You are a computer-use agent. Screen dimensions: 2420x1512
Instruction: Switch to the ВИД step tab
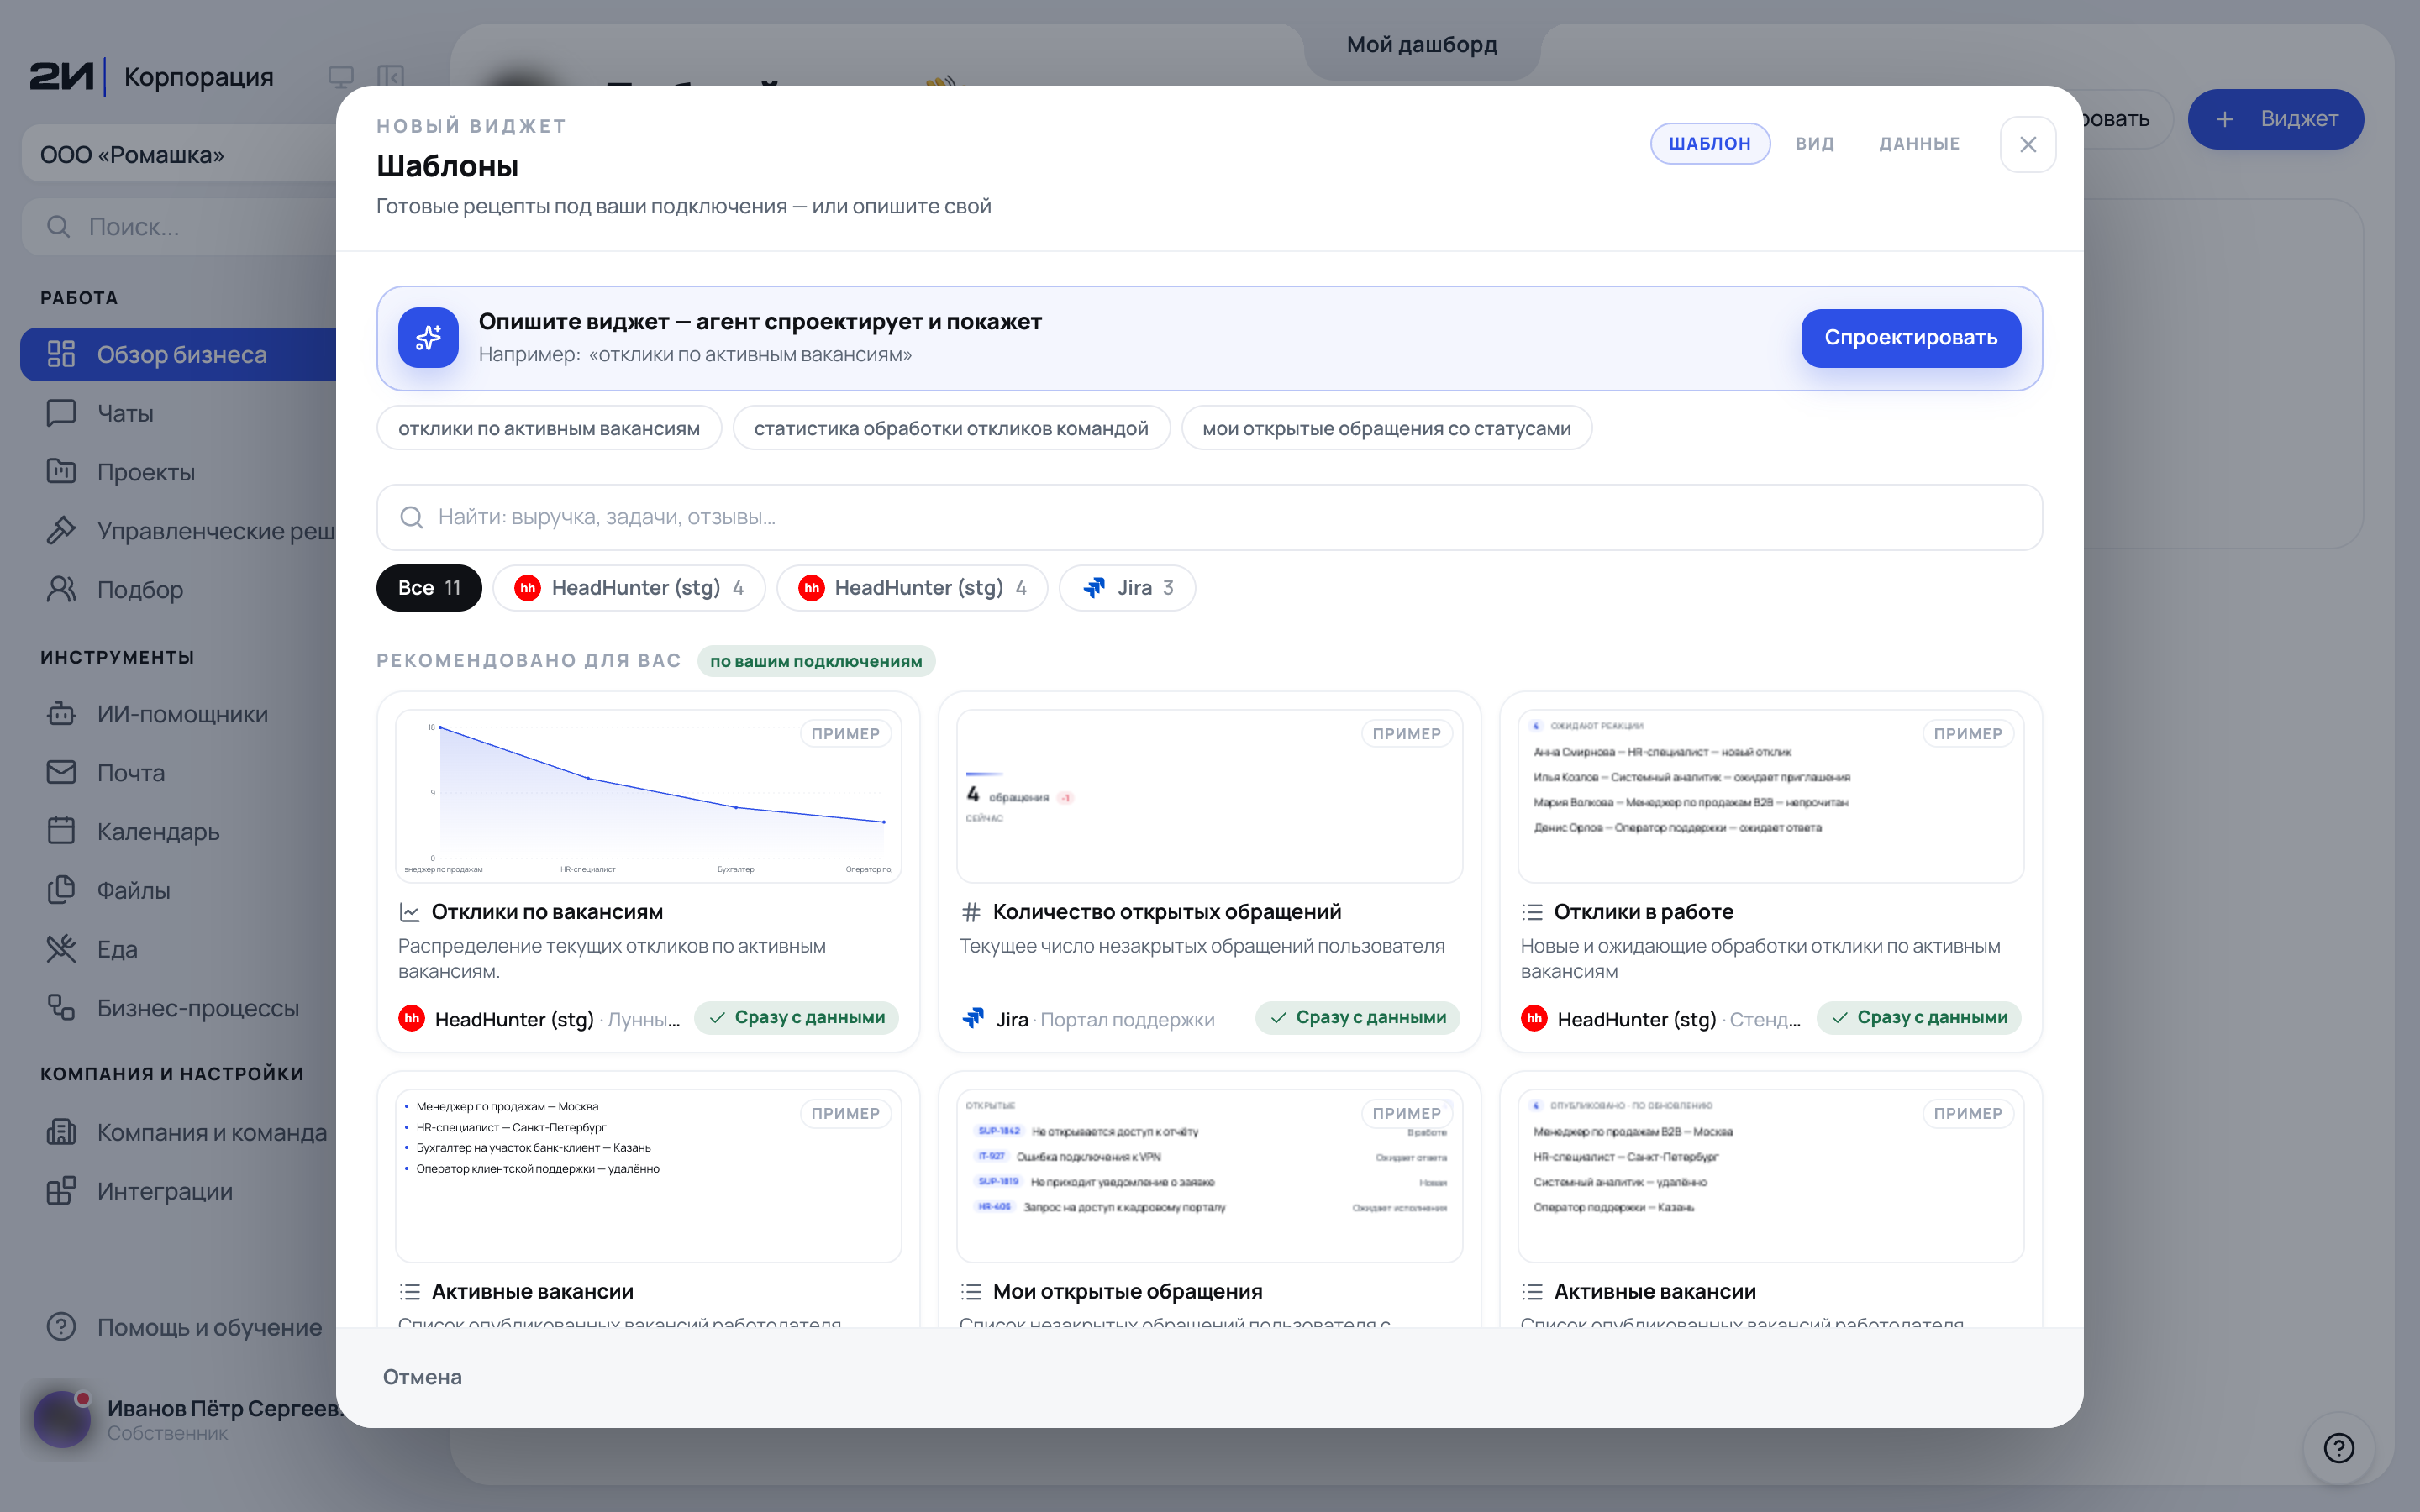[1814, 144]
